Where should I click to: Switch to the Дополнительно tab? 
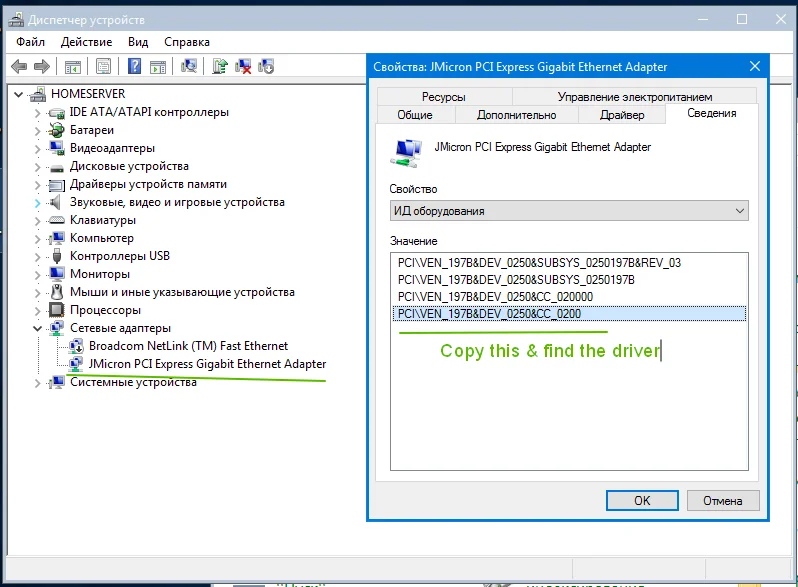517,115
